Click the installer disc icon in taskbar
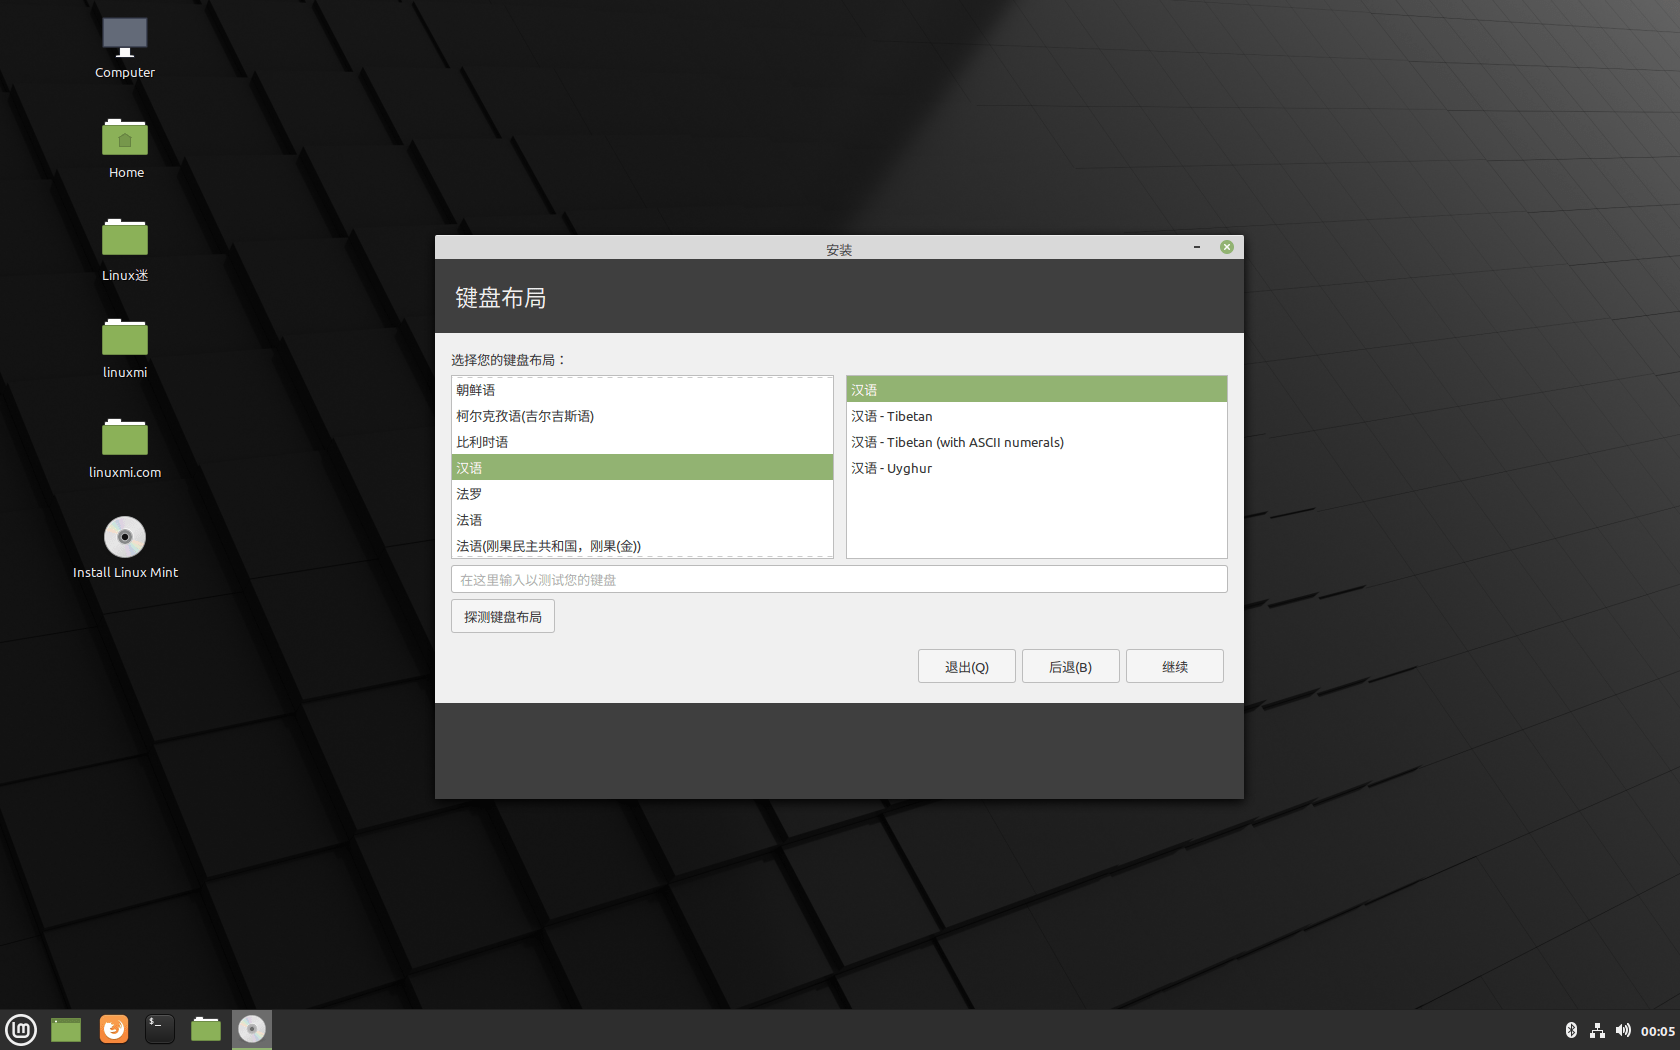Screen dimensions: 1680x1050 click(251, 1029)
